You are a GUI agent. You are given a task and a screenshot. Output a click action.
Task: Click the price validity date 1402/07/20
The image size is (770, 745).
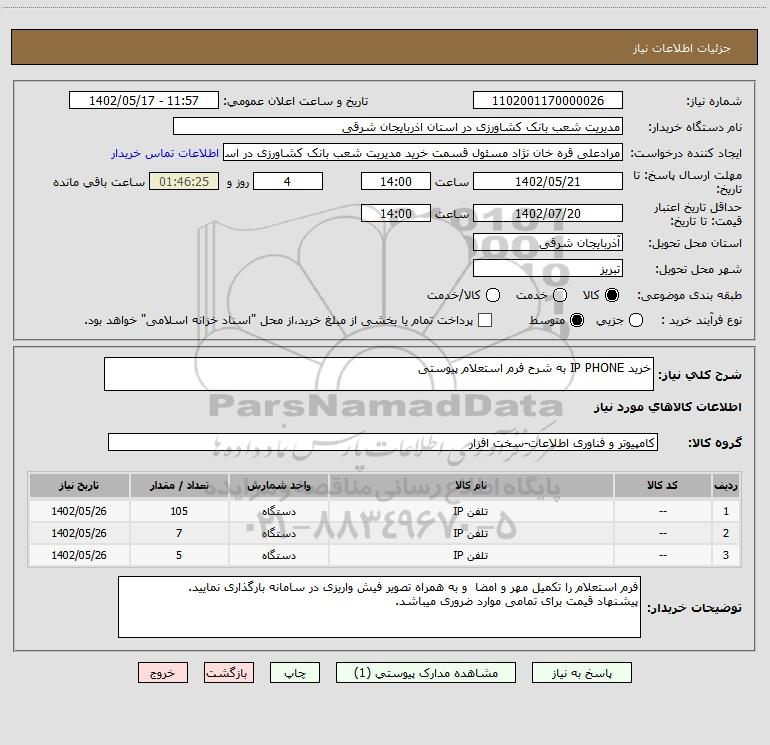[x=548, y=213]
